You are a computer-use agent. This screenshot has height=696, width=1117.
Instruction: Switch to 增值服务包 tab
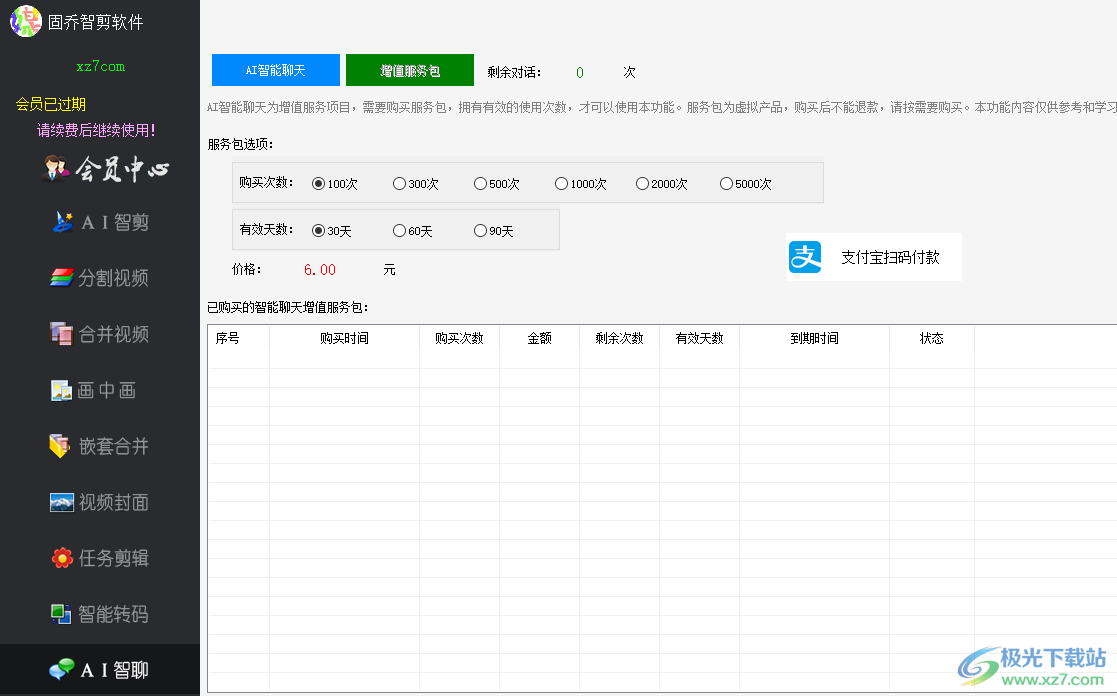tap(410, 70)
